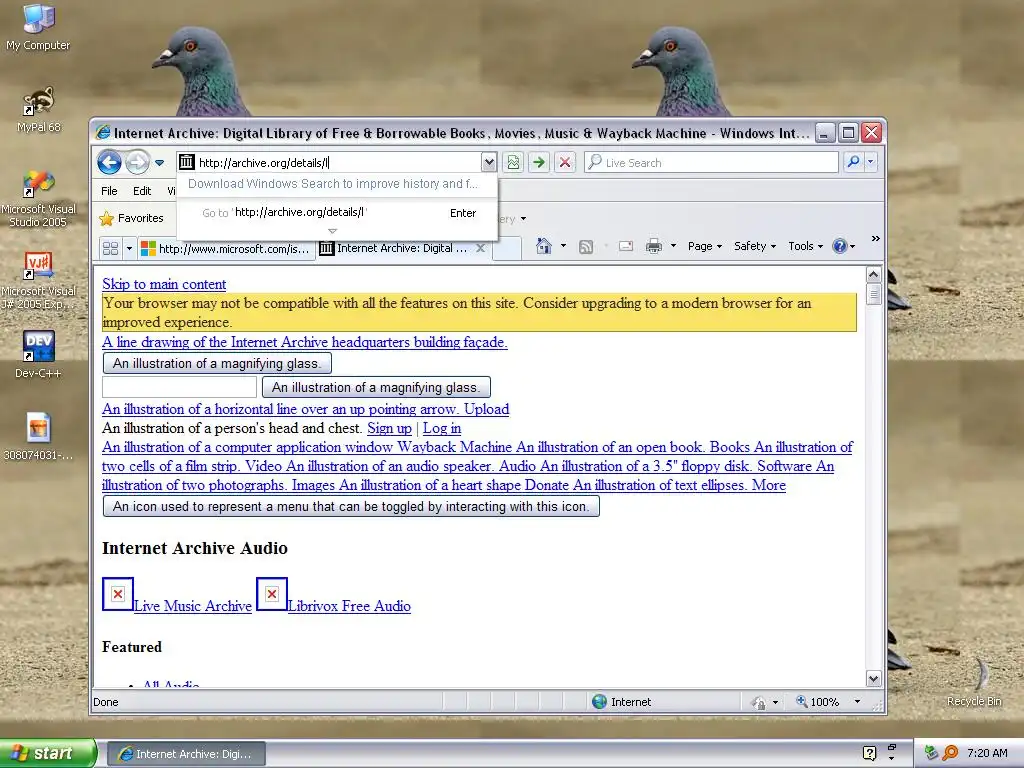Open the Quick Tabs grid icon
The height and width of the screenshot is (768, 1024).
point(110,248)
